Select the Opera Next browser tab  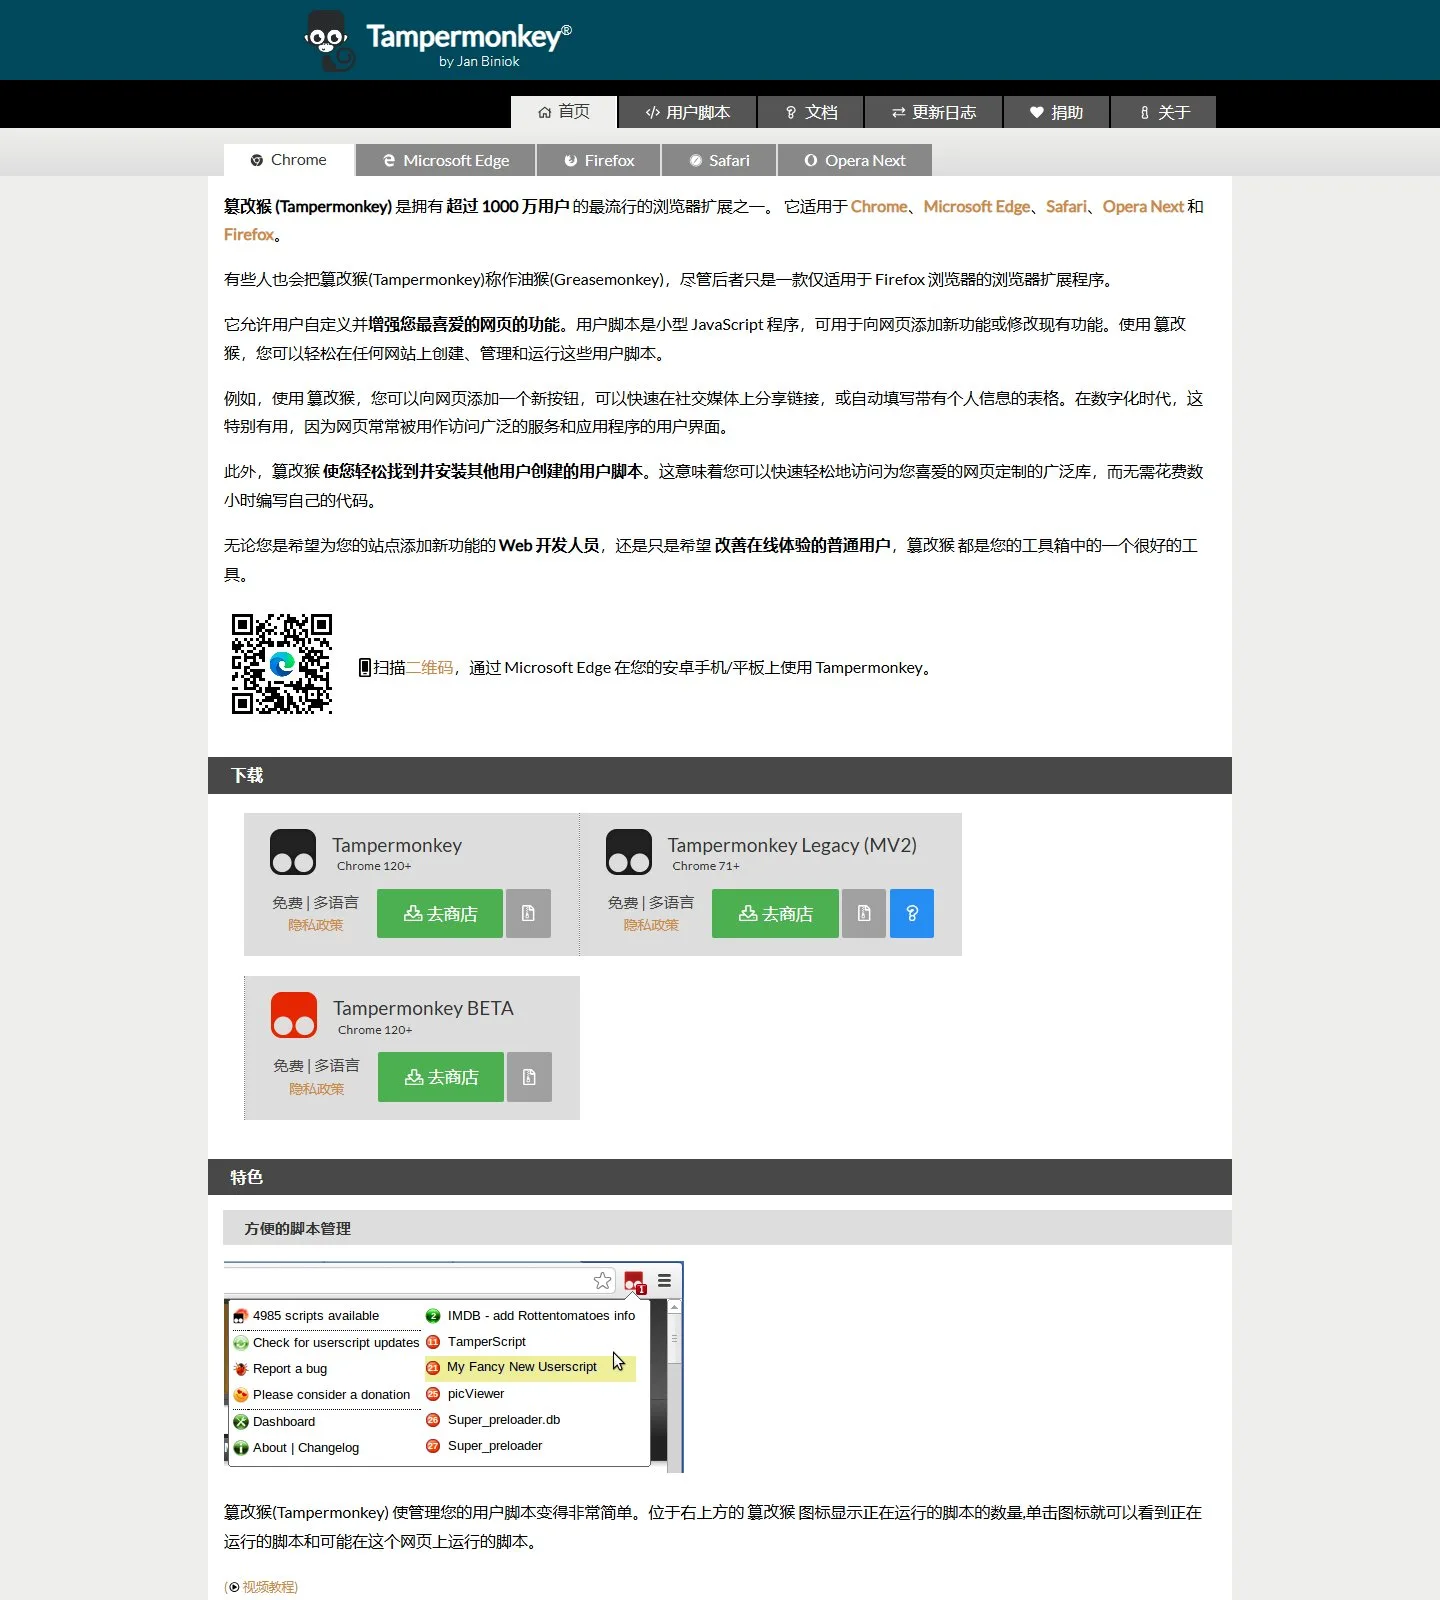[855, 160]
